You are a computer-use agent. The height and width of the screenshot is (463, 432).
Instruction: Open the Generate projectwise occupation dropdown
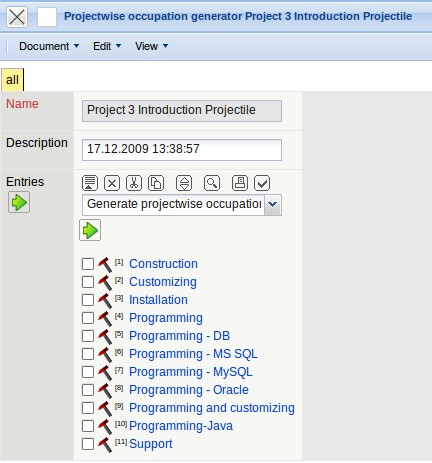click(x=182, y=205)
